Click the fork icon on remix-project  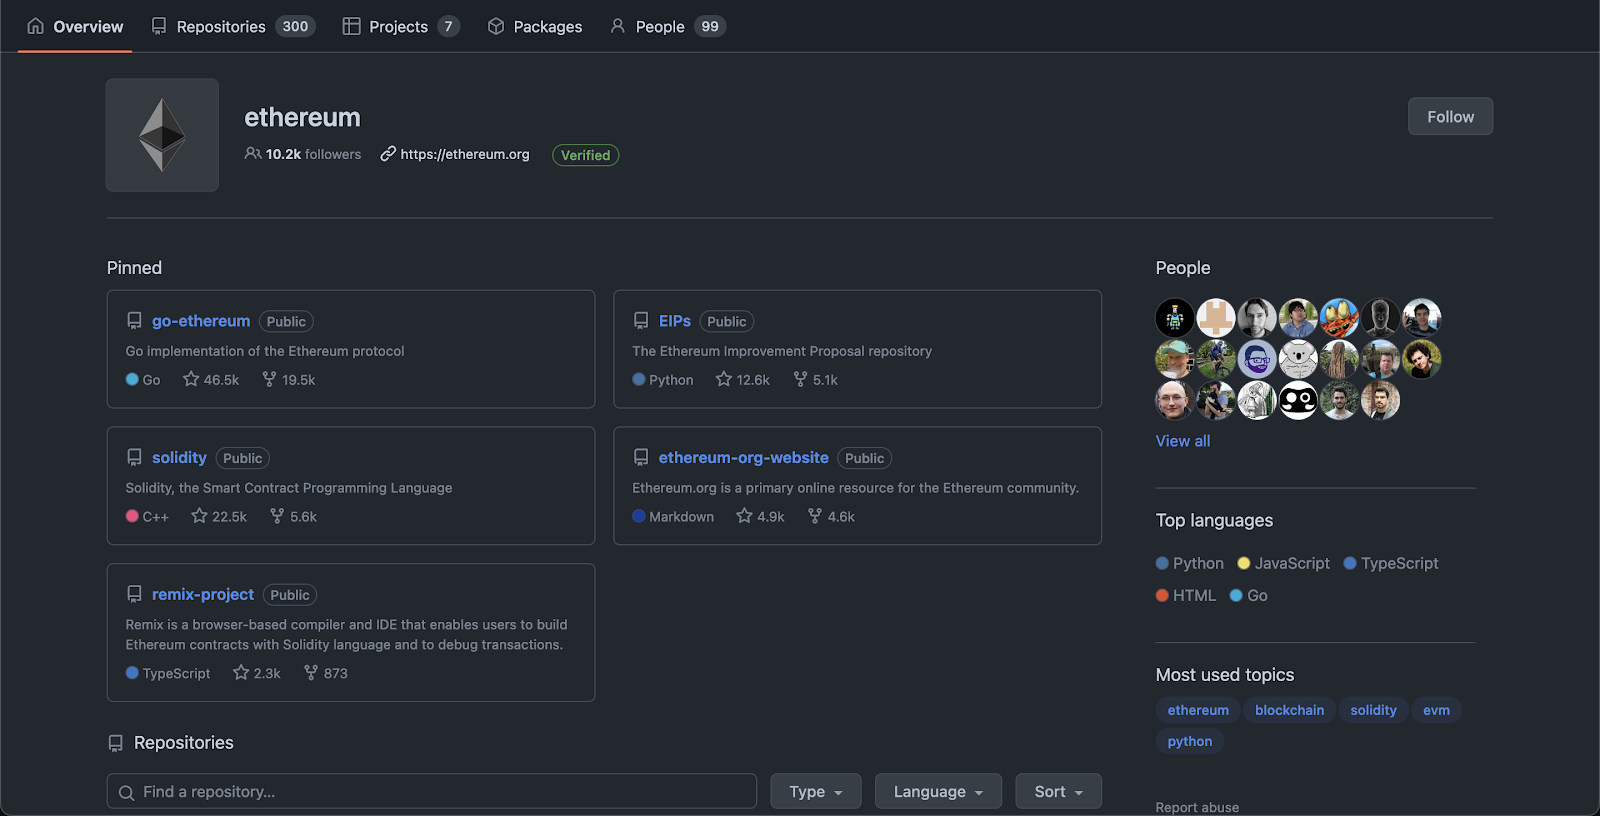(x=311, y=673)
